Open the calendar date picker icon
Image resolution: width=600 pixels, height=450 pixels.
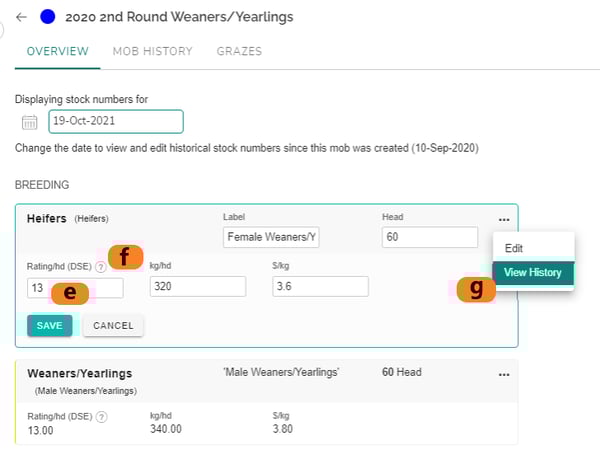pyautogui.click(x=30, y=122)
